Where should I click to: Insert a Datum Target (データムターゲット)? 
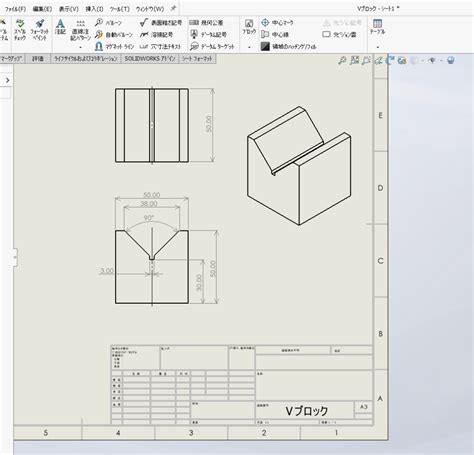(x=212, y=46)
